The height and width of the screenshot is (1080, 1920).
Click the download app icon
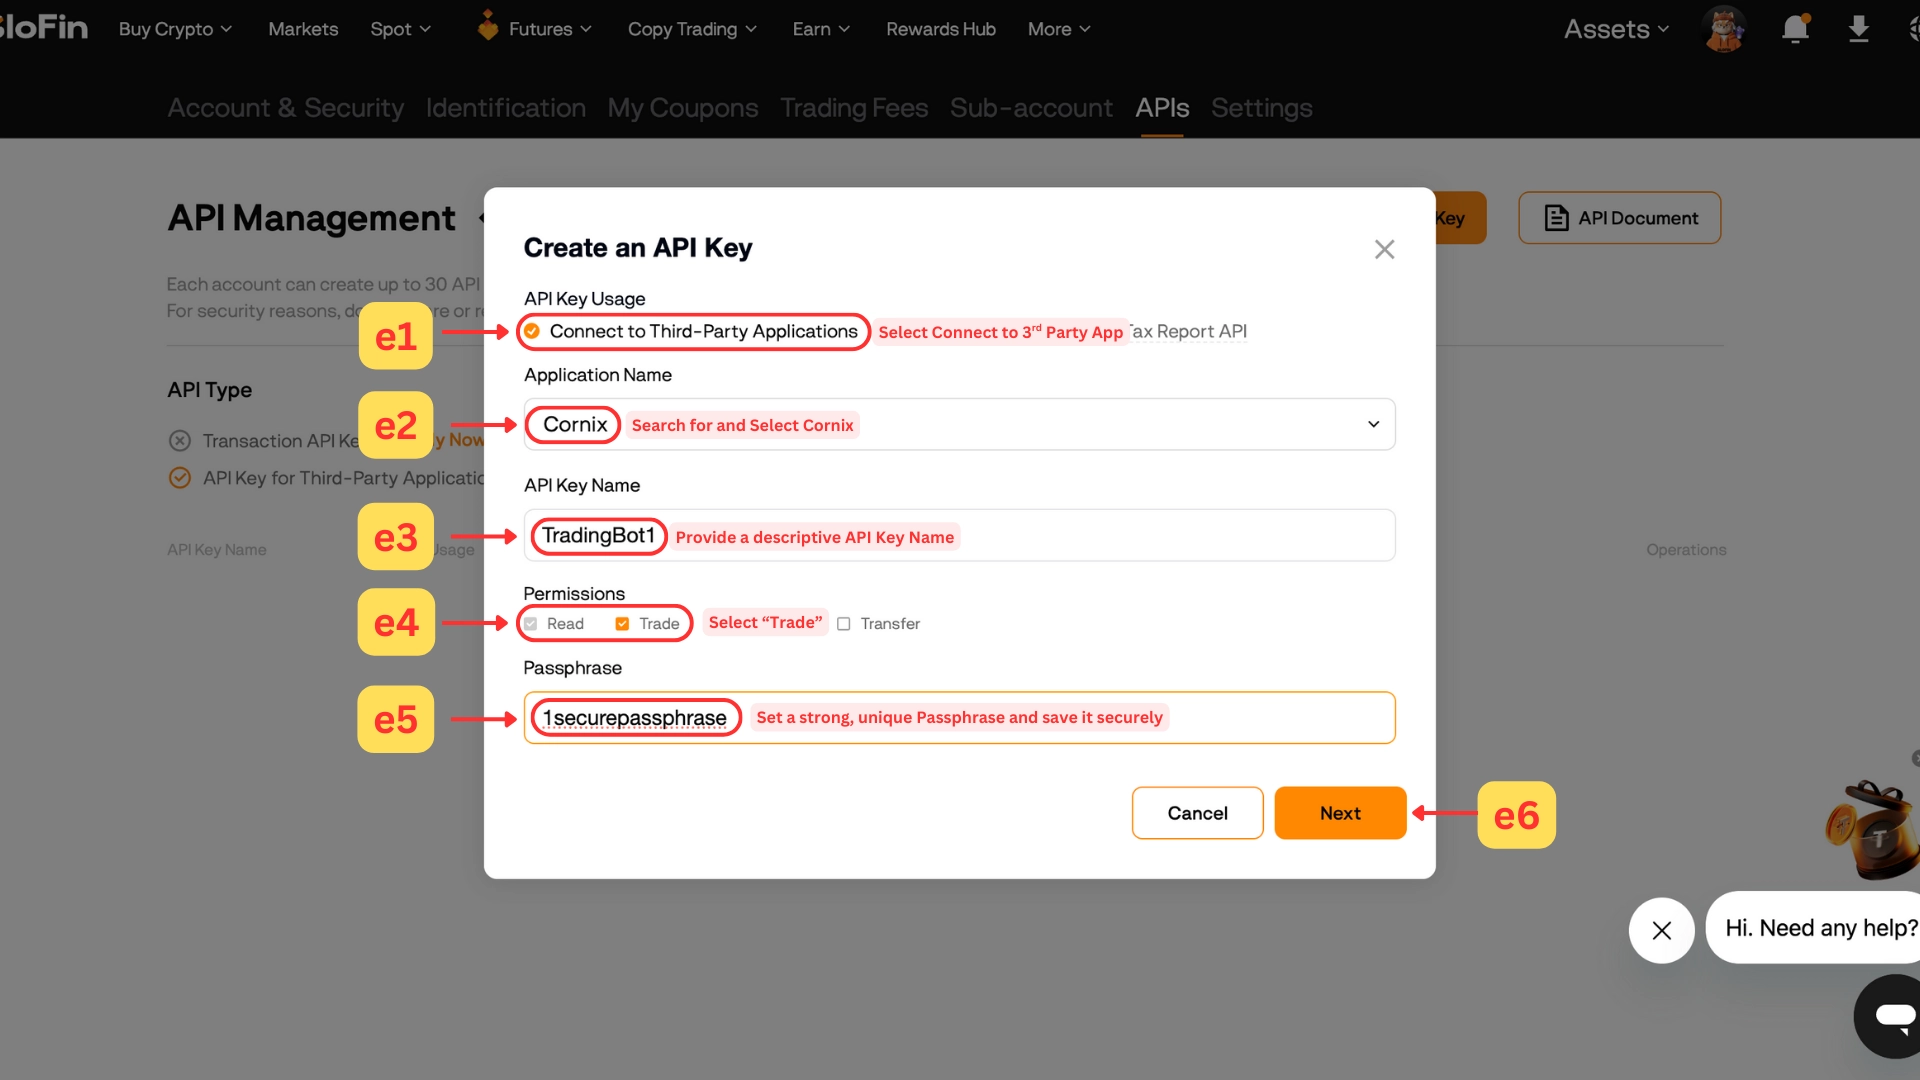pyautogui.click(x=1858, y=28)
